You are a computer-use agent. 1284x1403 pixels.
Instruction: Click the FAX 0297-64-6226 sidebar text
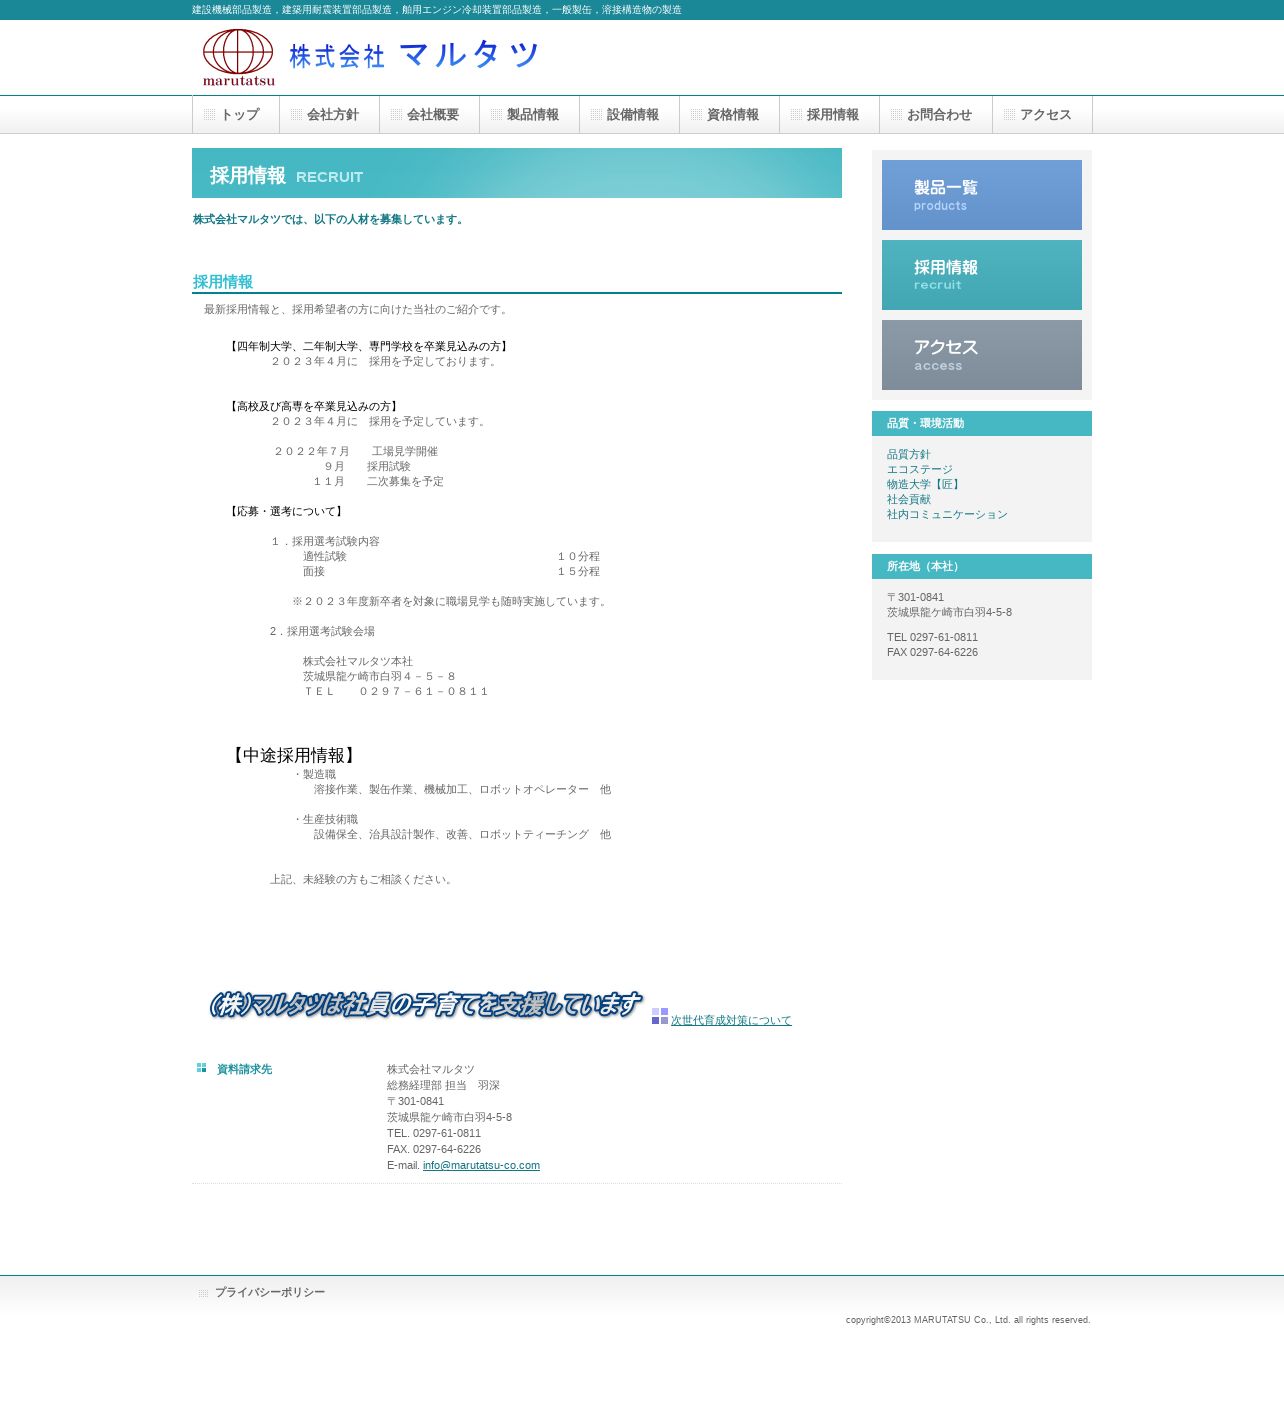pos(932,652)
